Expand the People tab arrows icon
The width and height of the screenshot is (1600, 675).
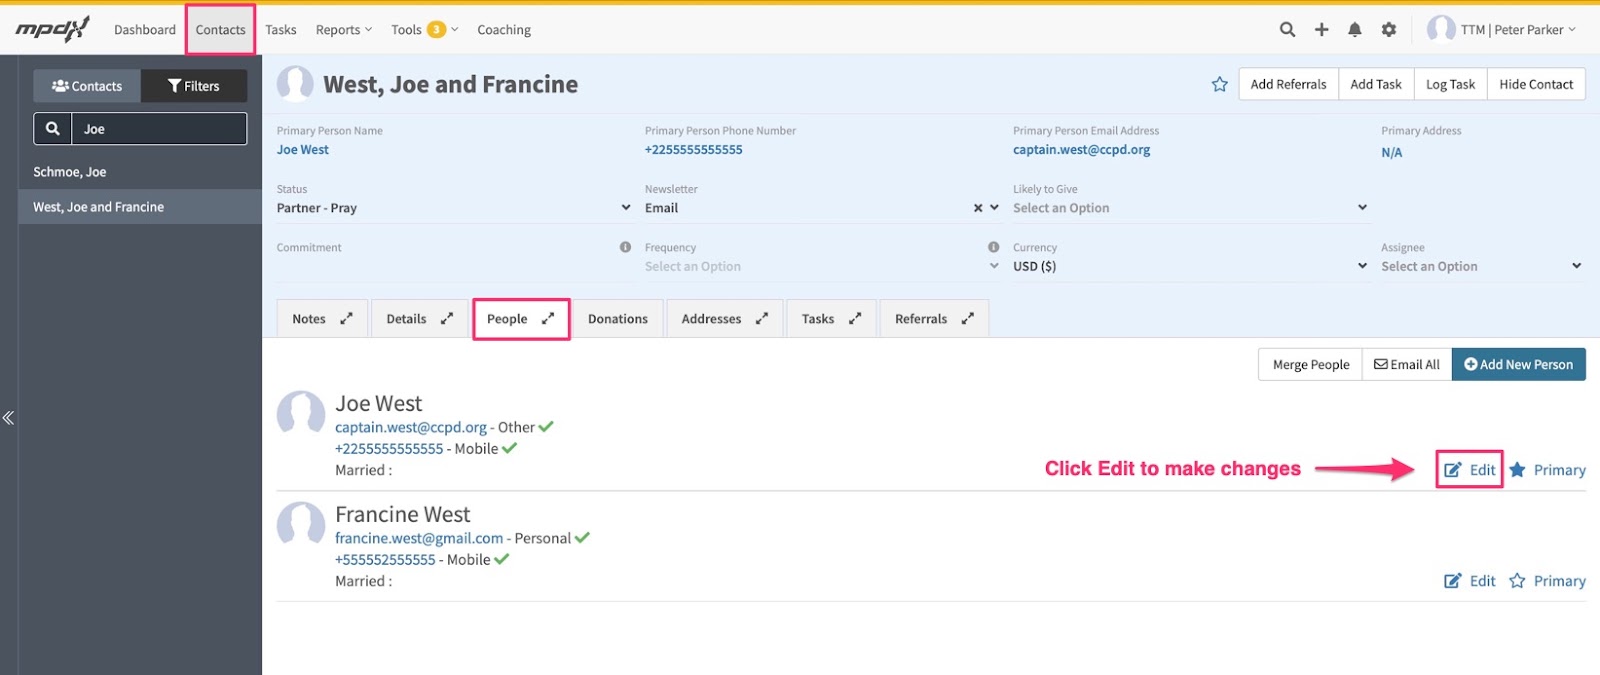(547, 319)
